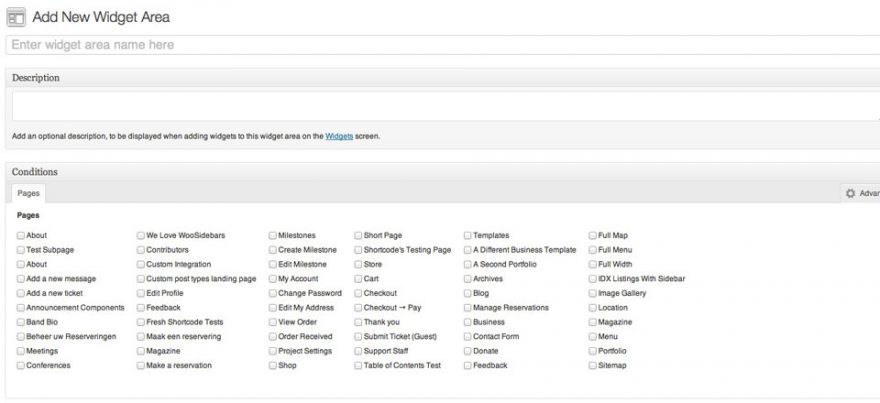Tick the Store checkbox
The width and height of the screenshot is (880, 403).
click(358, 264)
